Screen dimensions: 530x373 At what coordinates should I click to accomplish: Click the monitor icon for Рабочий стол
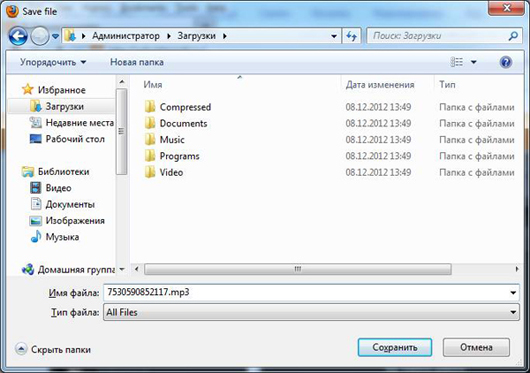[x=35, y=139]
